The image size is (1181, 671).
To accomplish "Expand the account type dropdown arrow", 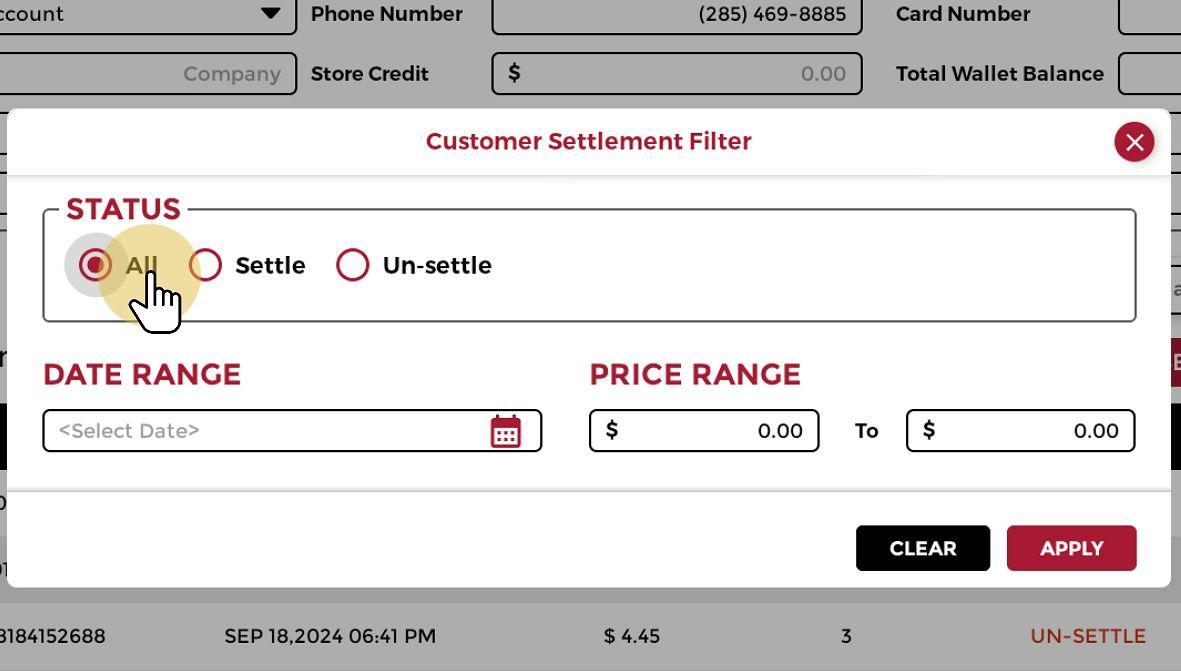I will pos(270,14).
